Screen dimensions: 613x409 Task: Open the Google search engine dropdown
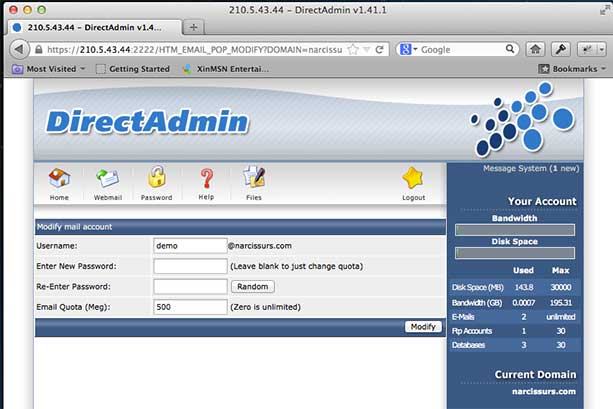tap(408, 49)
